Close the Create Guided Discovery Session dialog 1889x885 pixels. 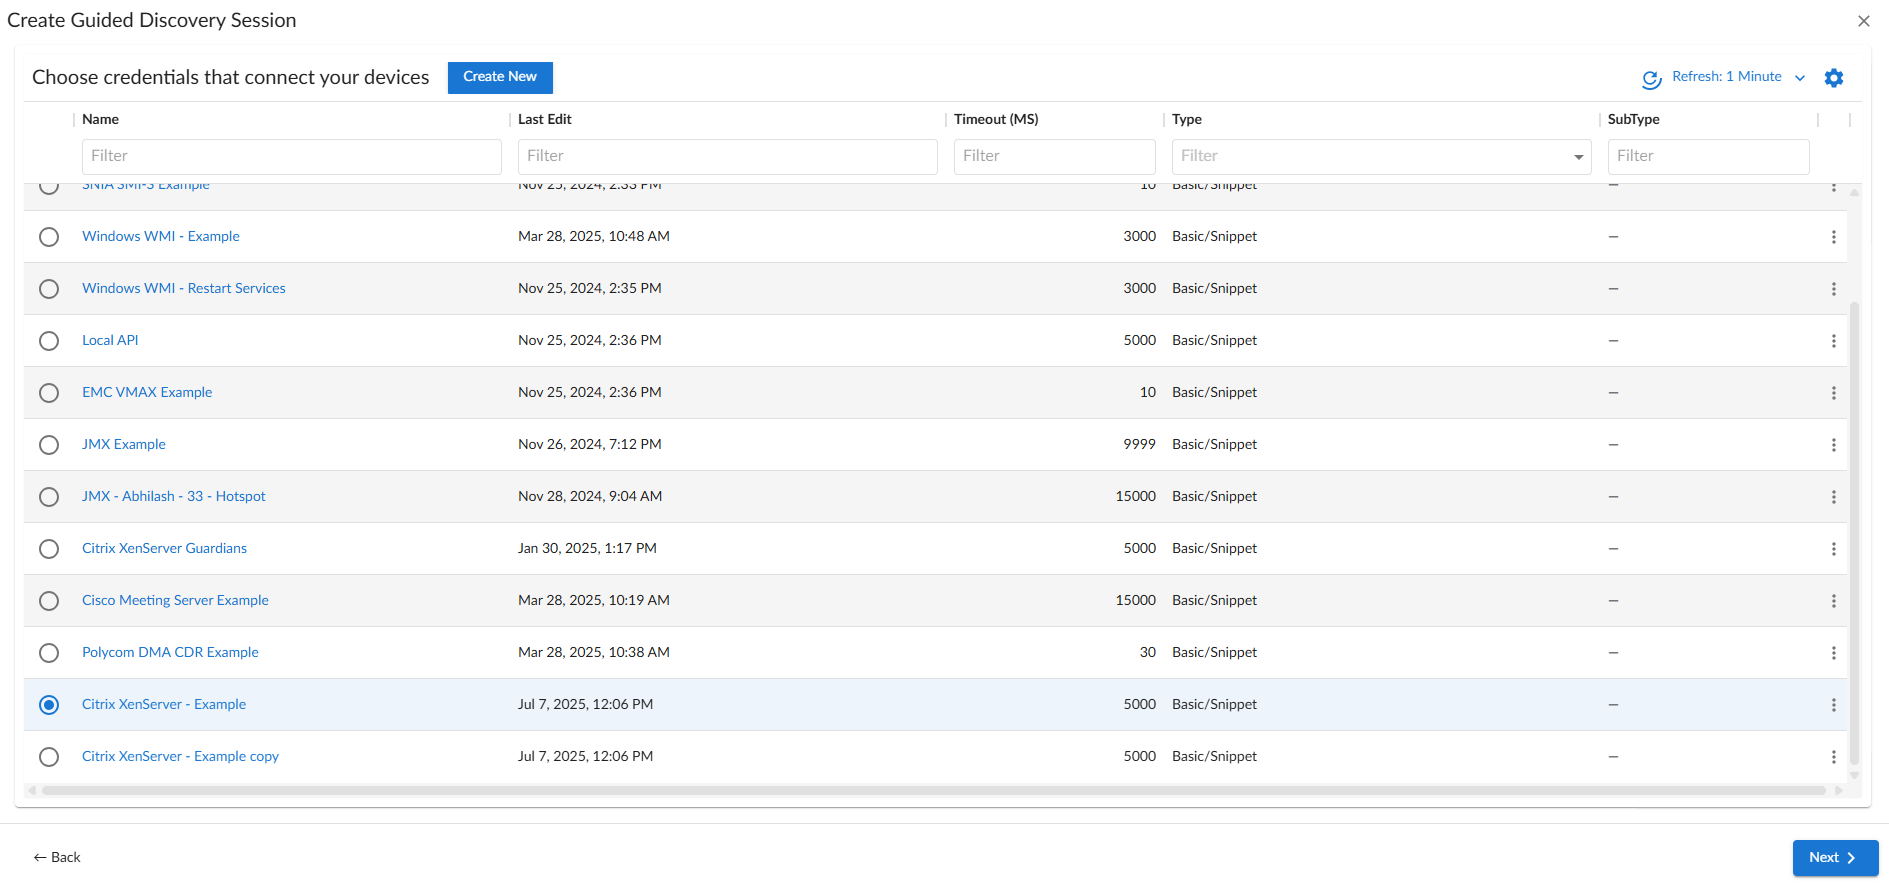tap(1863, 21)
